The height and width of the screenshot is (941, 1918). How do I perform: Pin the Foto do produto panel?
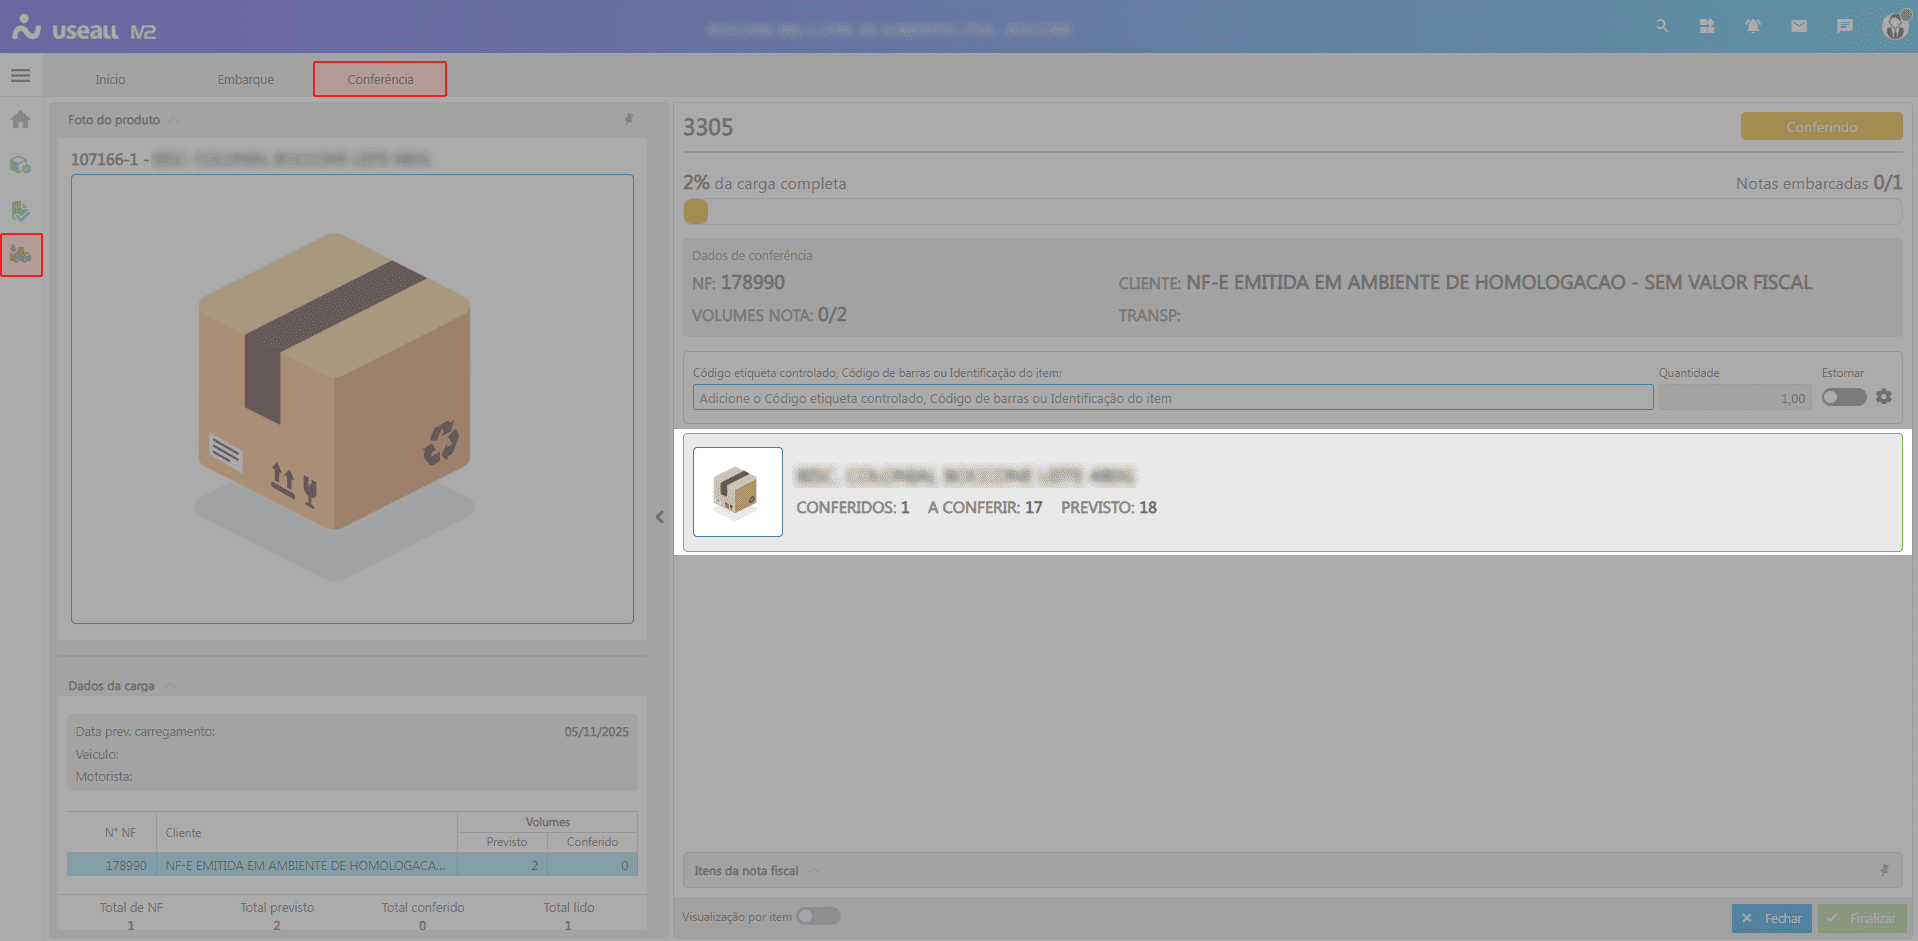629,120
